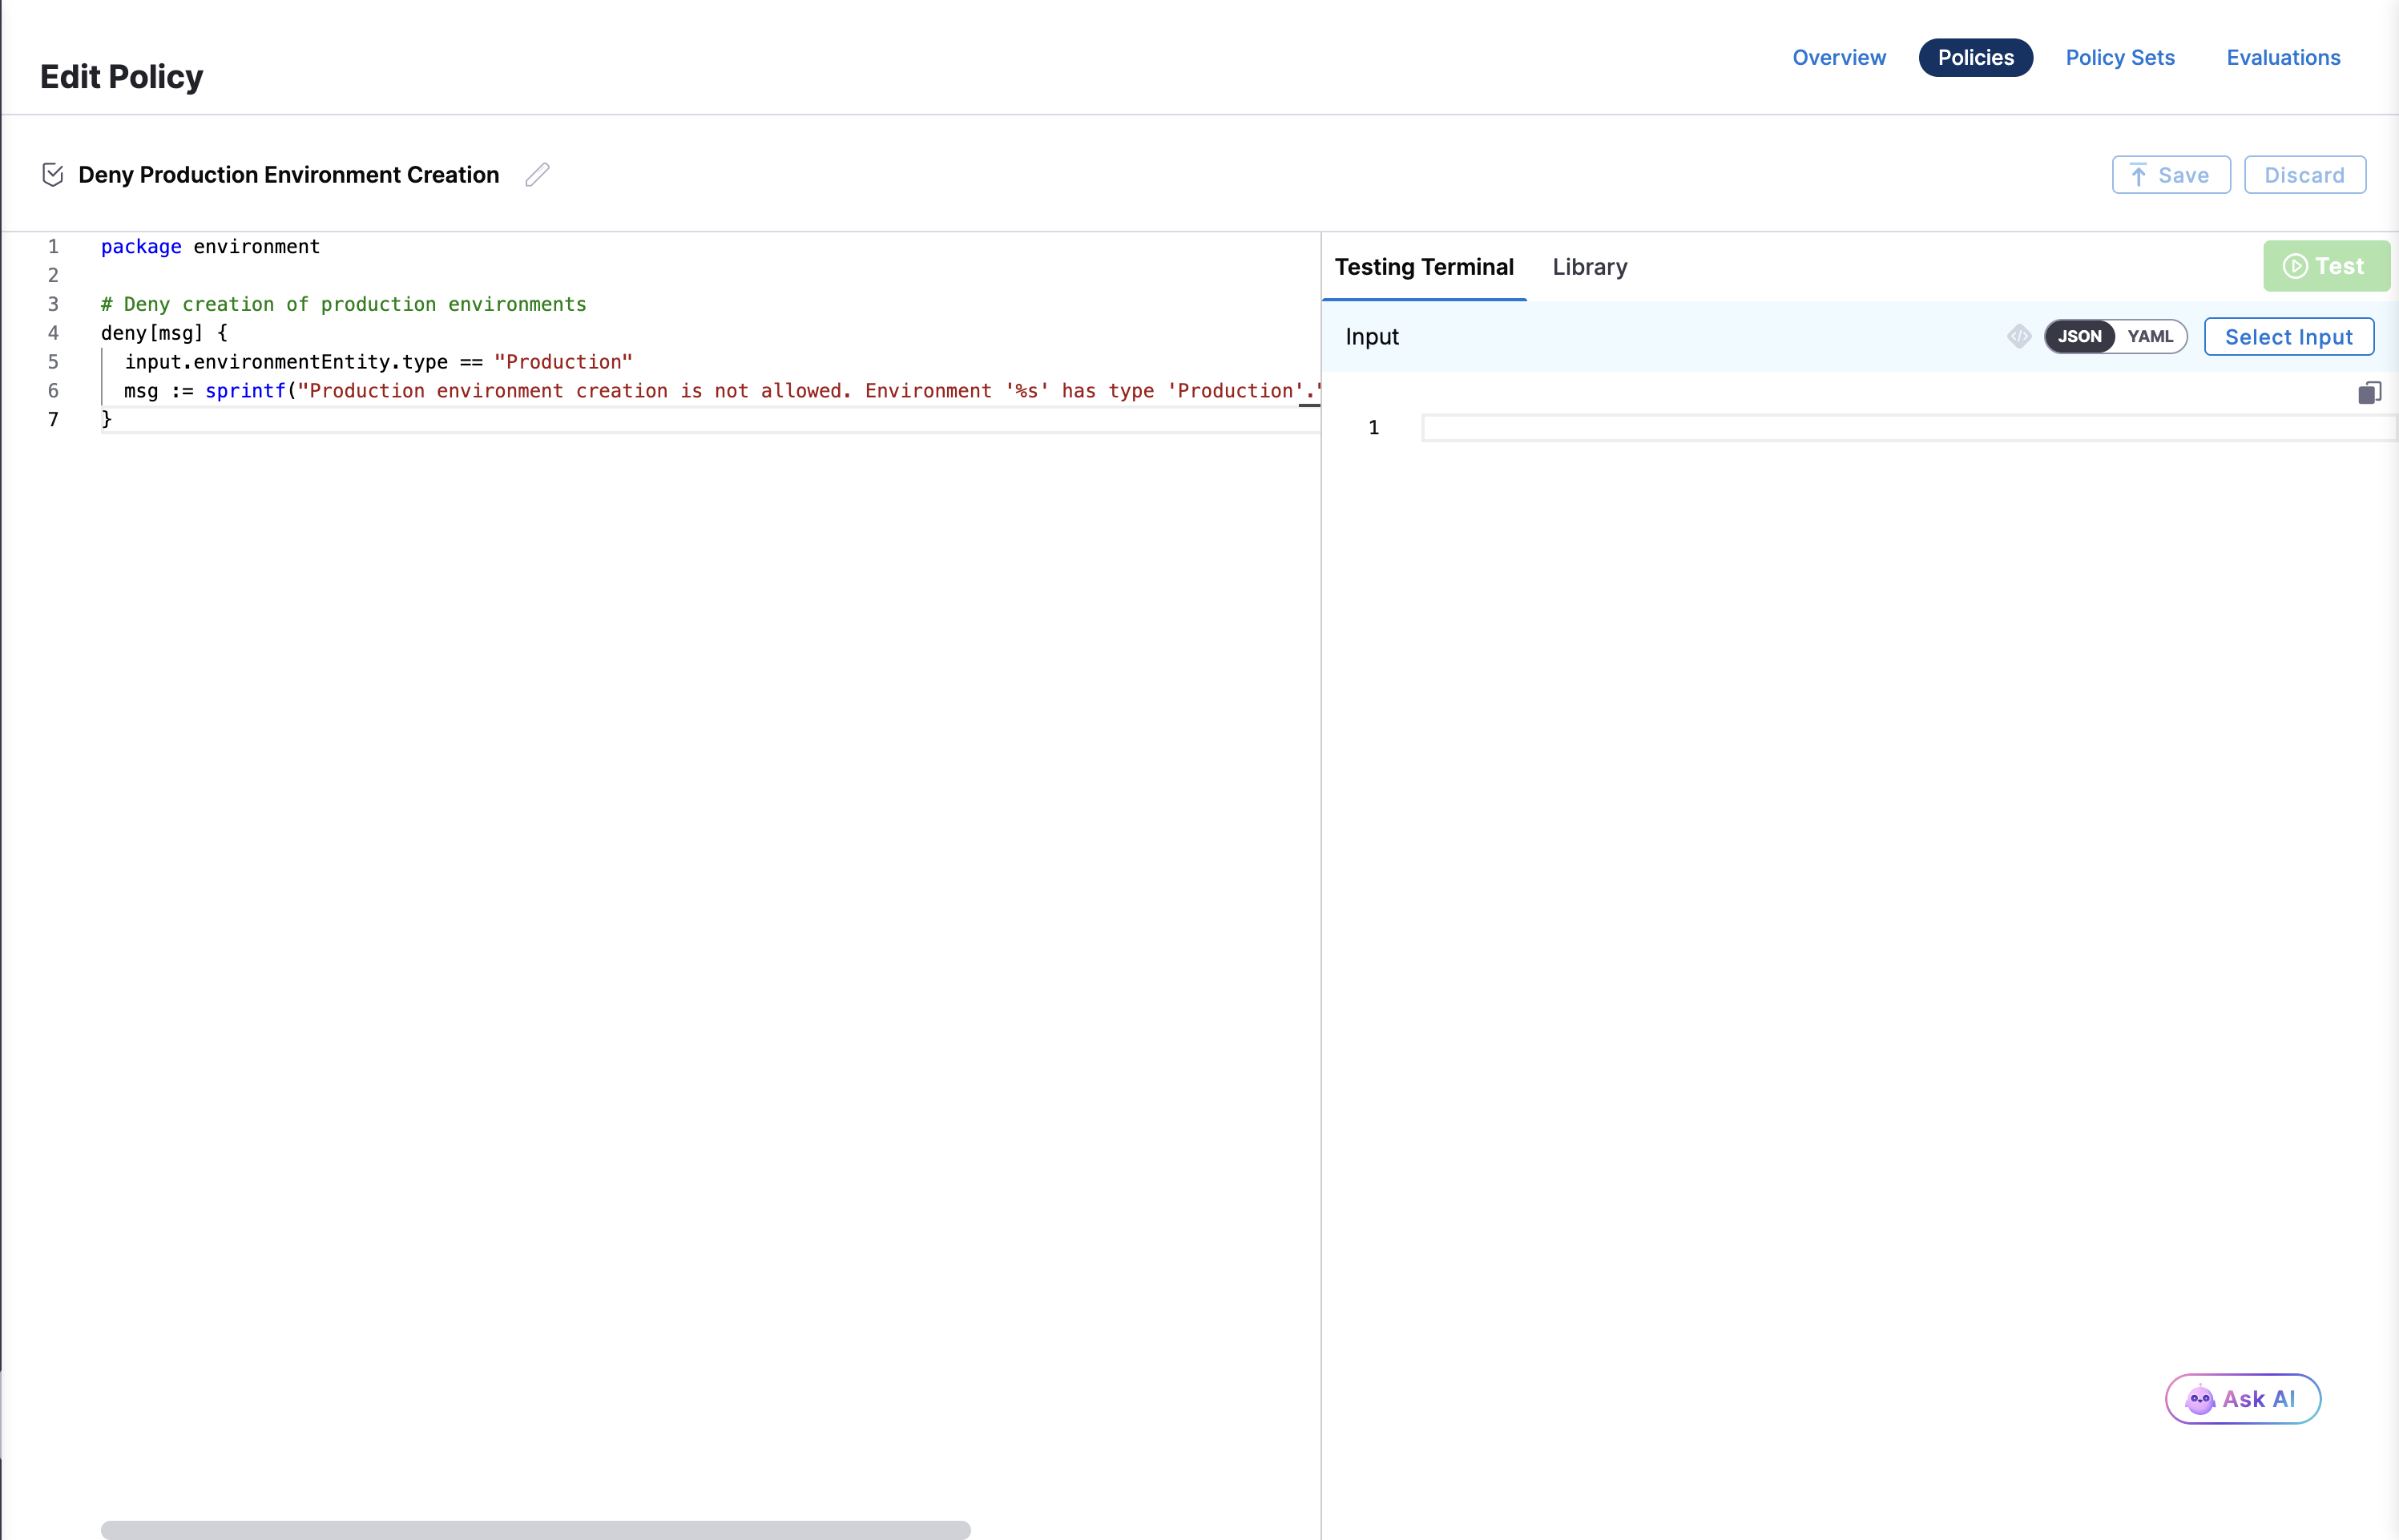Image resolution: width=2399 pixels, height=1540 pixels.
Task: Click the 'Input' label in testing panel
Action: pyautogui.click(x=1371, y=337)
